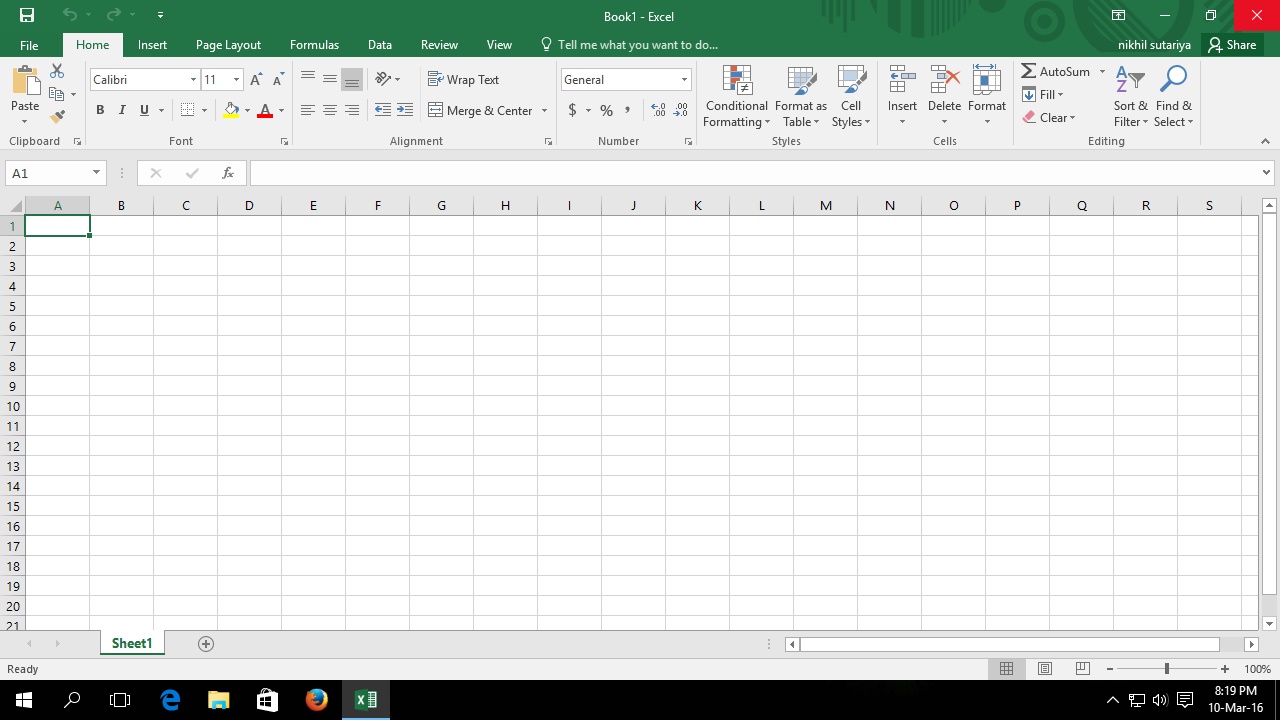Screen dimensions: 1280x720
Task: Toggle Underline formatting
Action: tap(144, 110)
